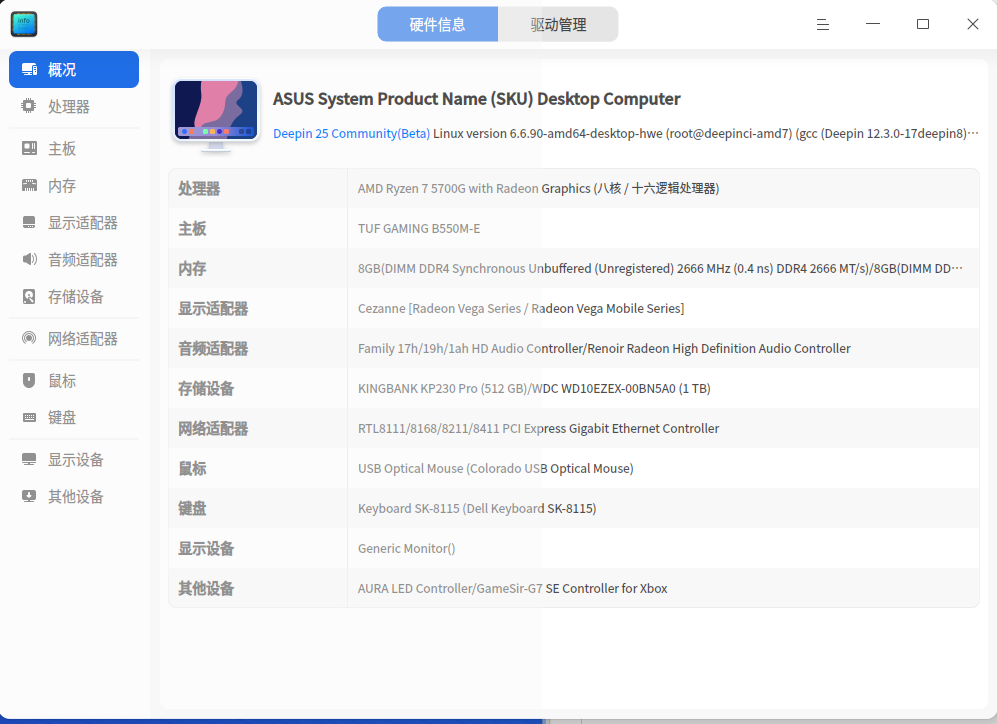Select the 鼠标 mouse icon
This screenshot has width=997, height=724.
click(29, 380)
